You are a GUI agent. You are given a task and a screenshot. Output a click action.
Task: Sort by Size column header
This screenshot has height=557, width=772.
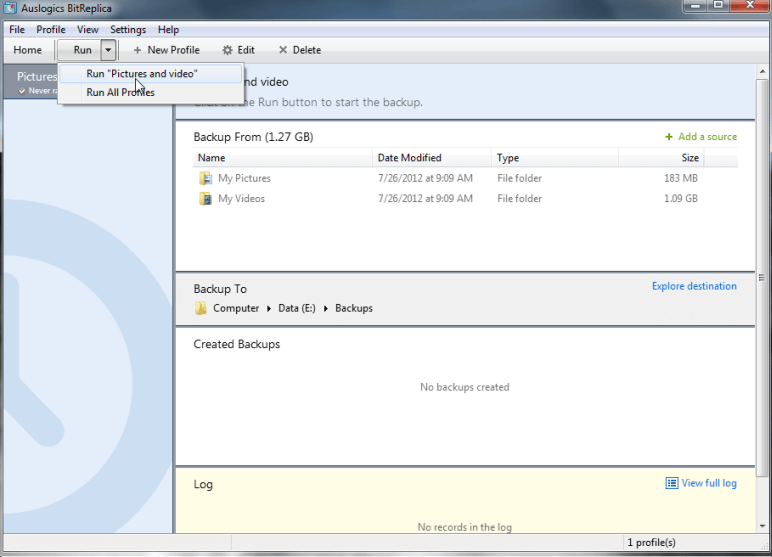(661, 158)
